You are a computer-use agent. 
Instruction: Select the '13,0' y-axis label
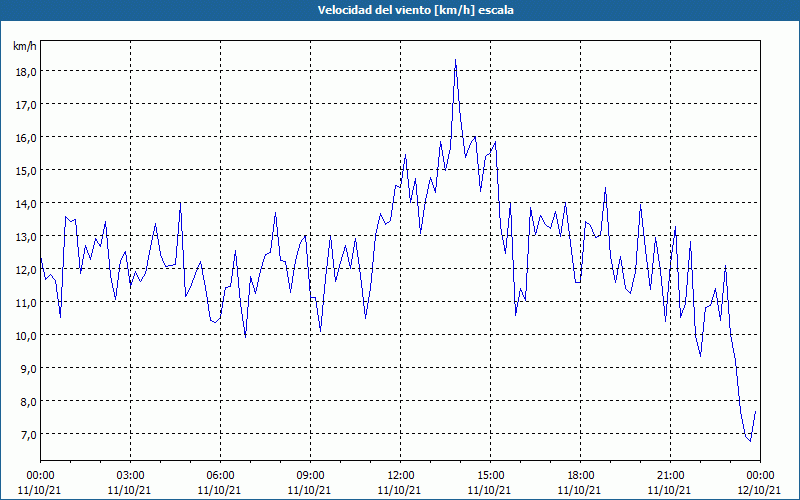click(26, 237)
